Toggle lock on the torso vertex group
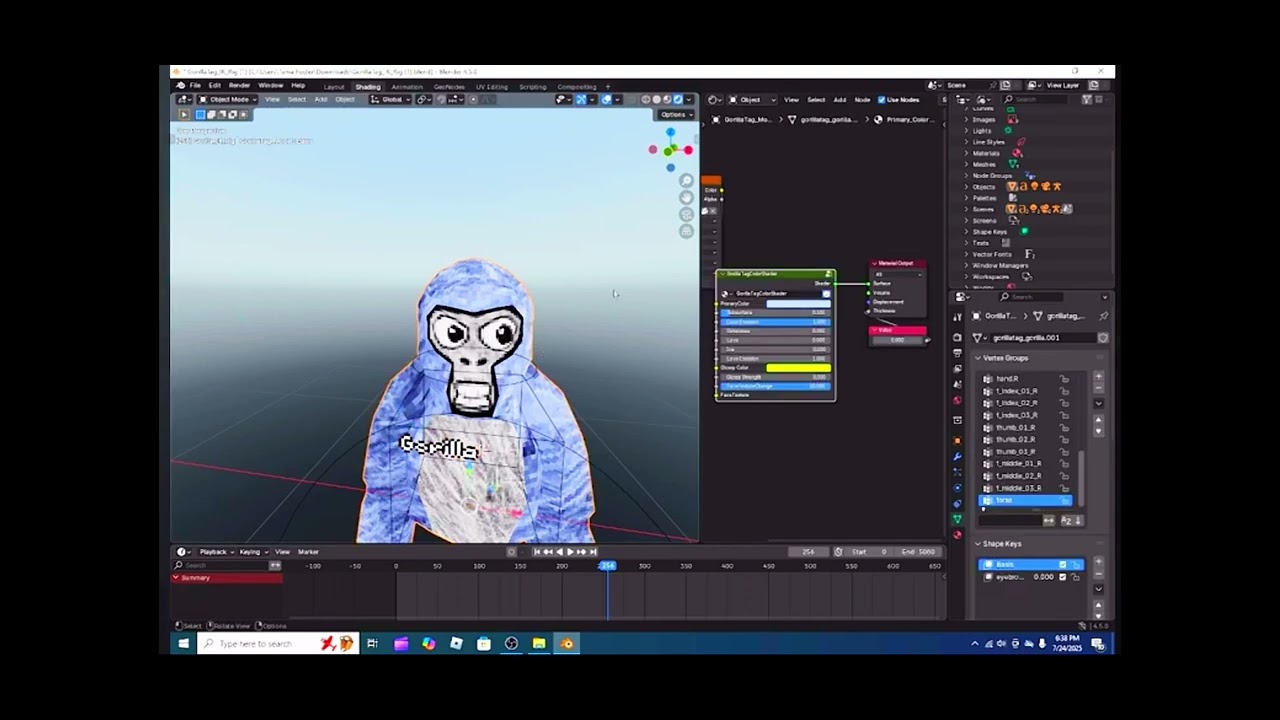Screen dimensions: 1280x720 click(x=1064, y=500)
